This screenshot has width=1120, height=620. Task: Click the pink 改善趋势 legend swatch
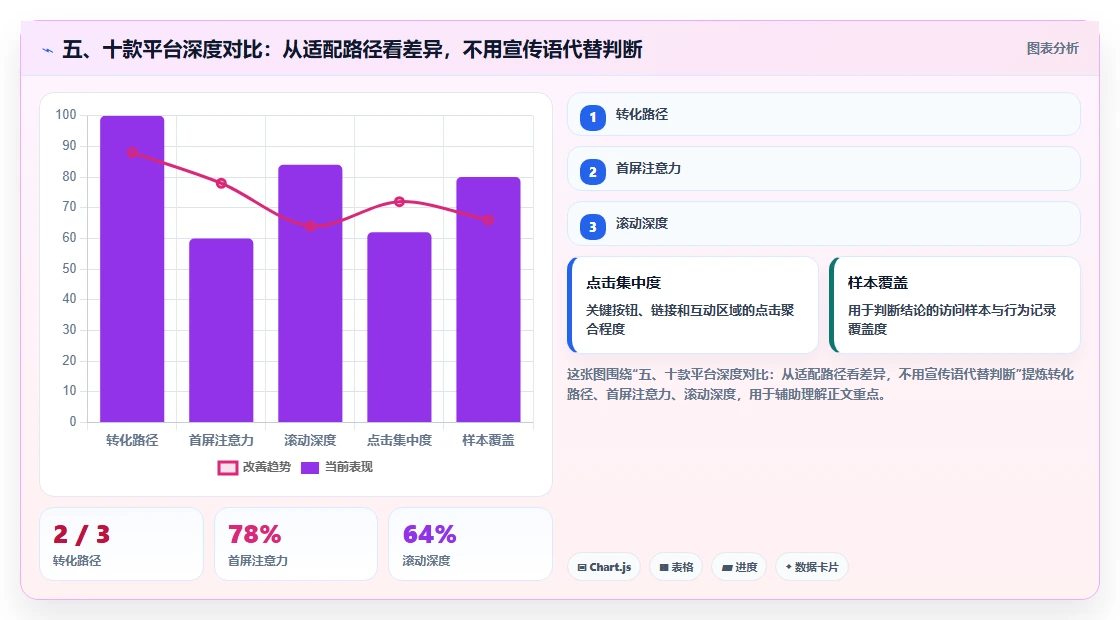tap(227, 468)
